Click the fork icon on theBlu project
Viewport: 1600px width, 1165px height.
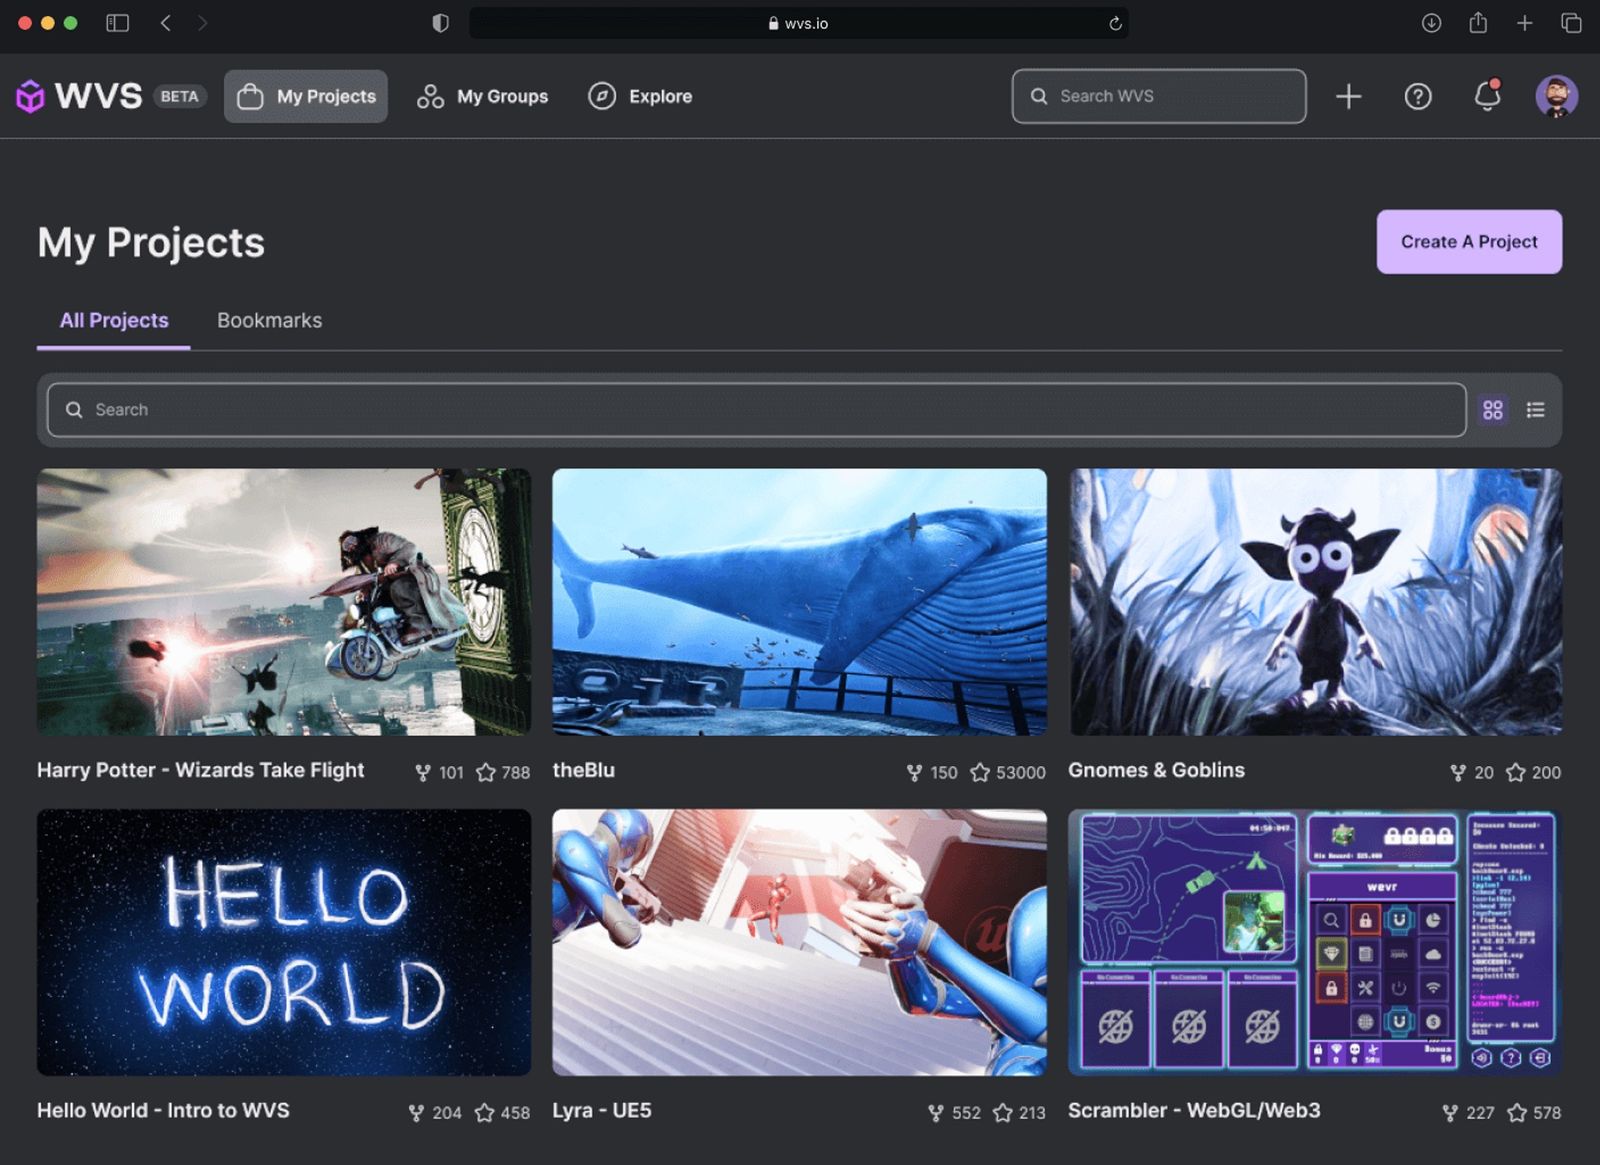point(912,772)
